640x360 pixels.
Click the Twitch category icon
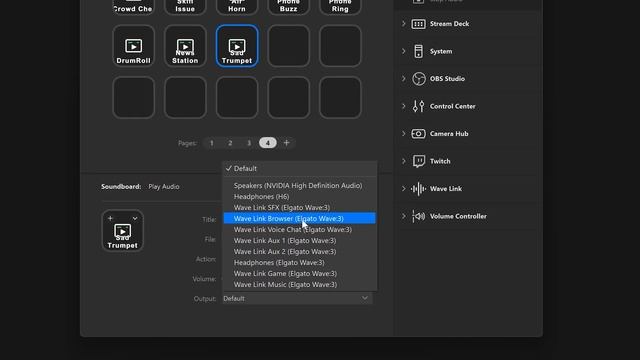(x=418, y=161)
